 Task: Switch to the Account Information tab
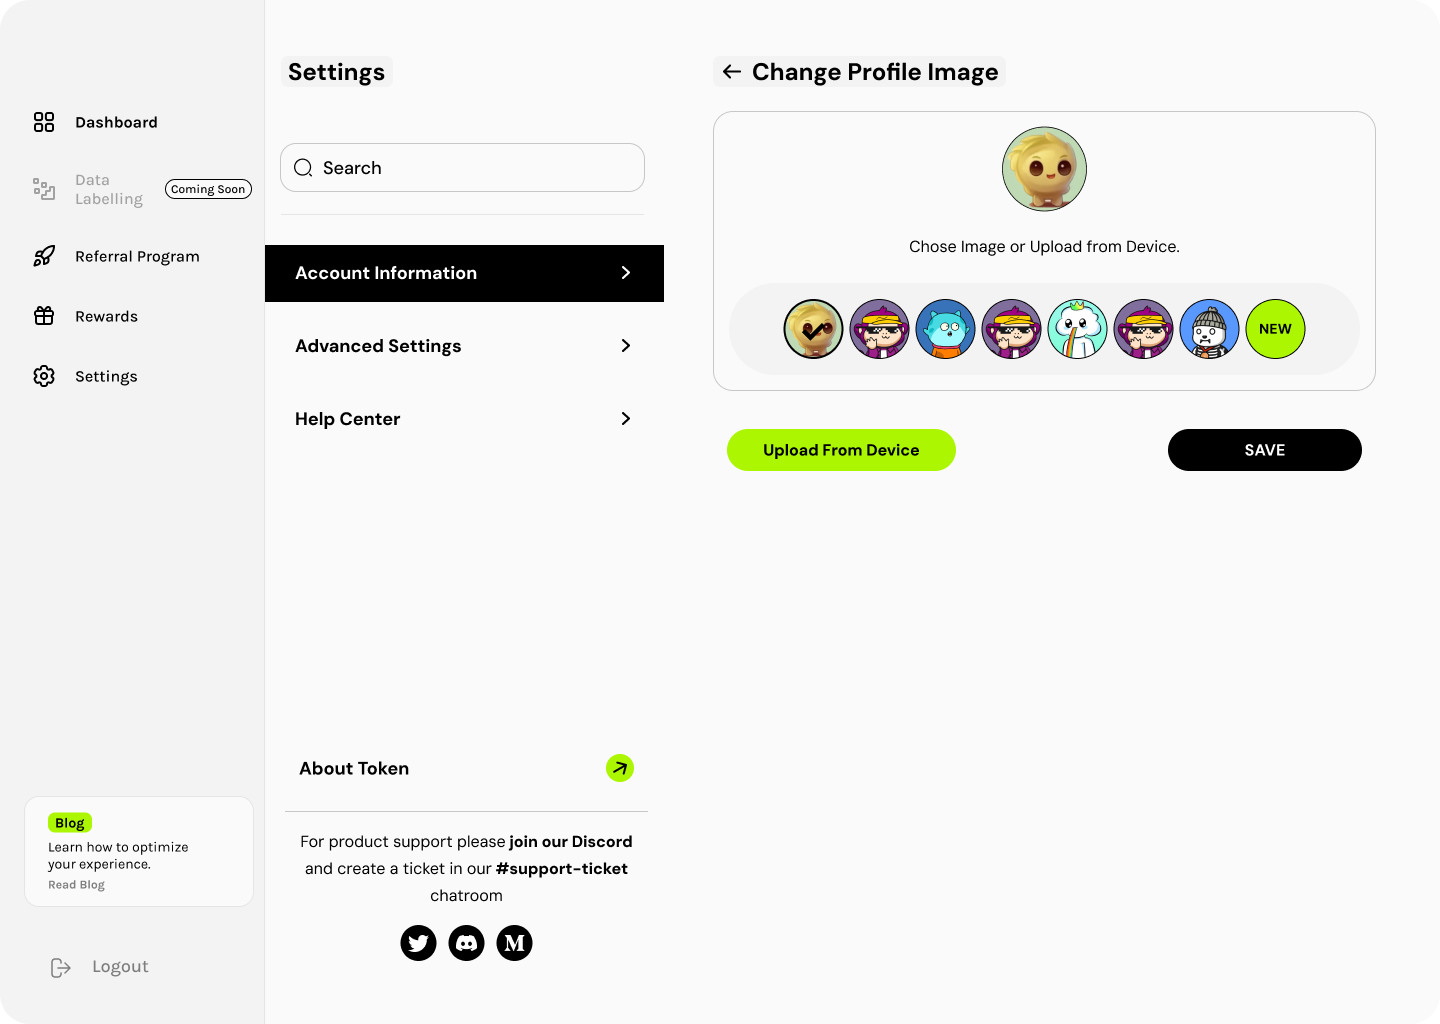click(x=386, y=273)
